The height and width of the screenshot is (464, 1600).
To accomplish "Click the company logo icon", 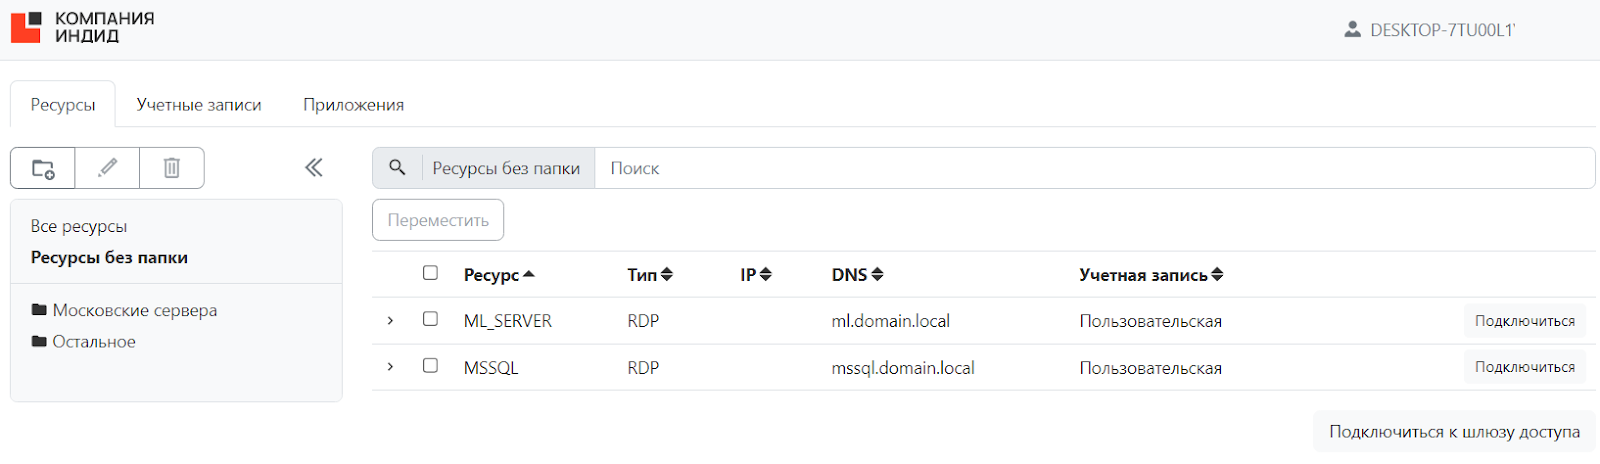I will (26, 27).
